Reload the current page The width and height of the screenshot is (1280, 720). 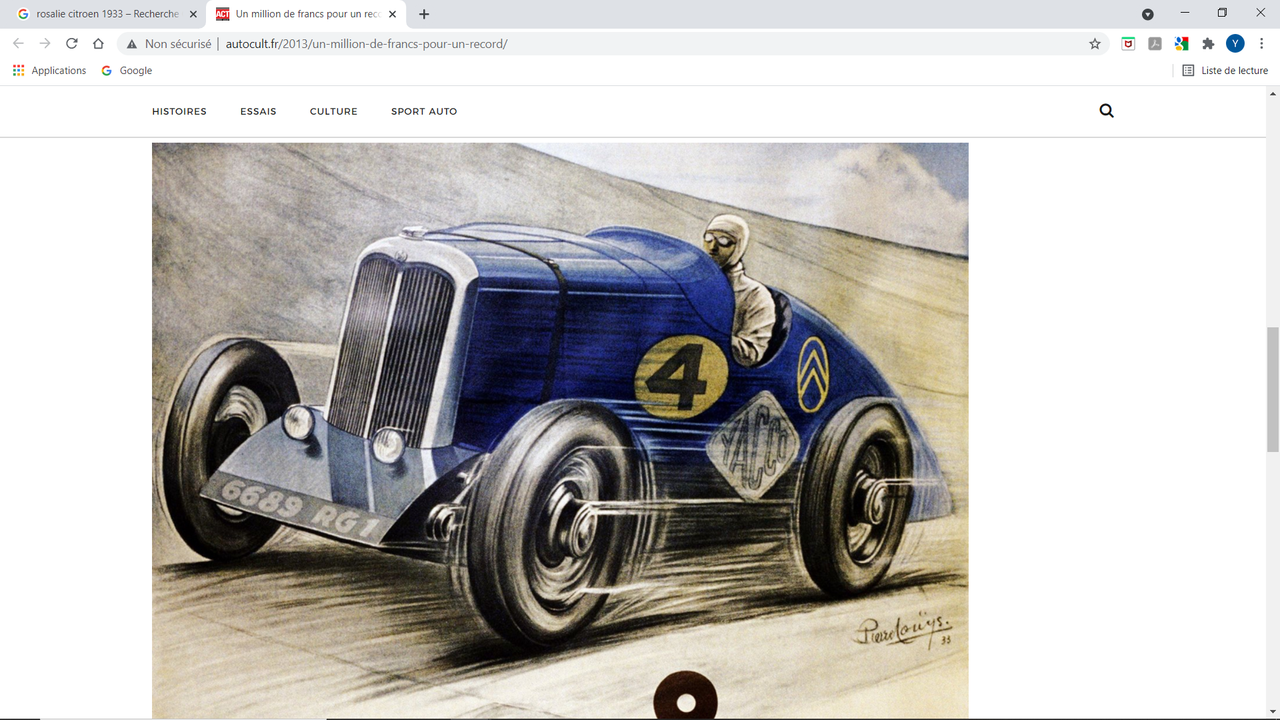point(72,44)
